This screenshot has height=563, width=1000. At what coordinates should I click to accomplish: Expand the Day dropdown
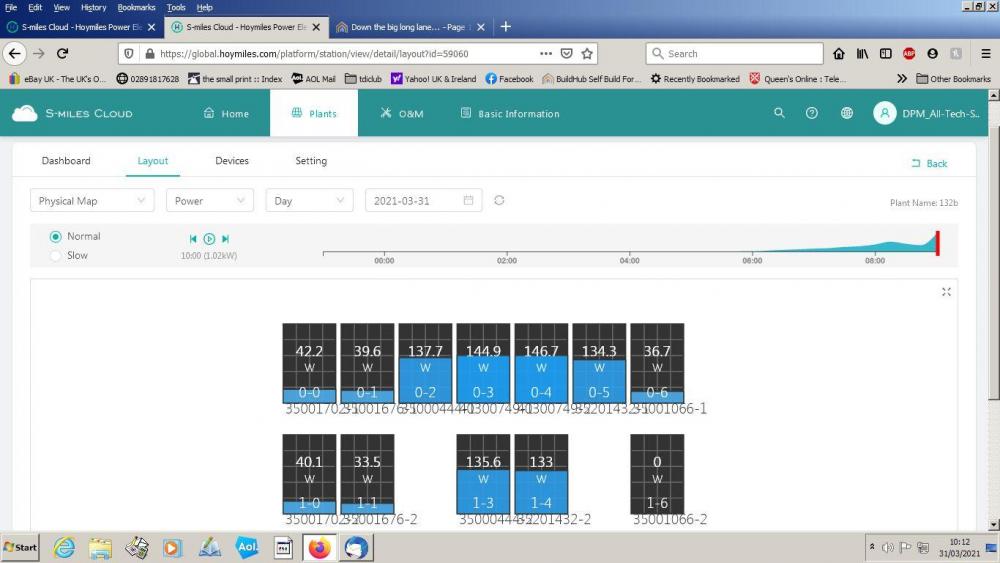click(x=309, y=201)
